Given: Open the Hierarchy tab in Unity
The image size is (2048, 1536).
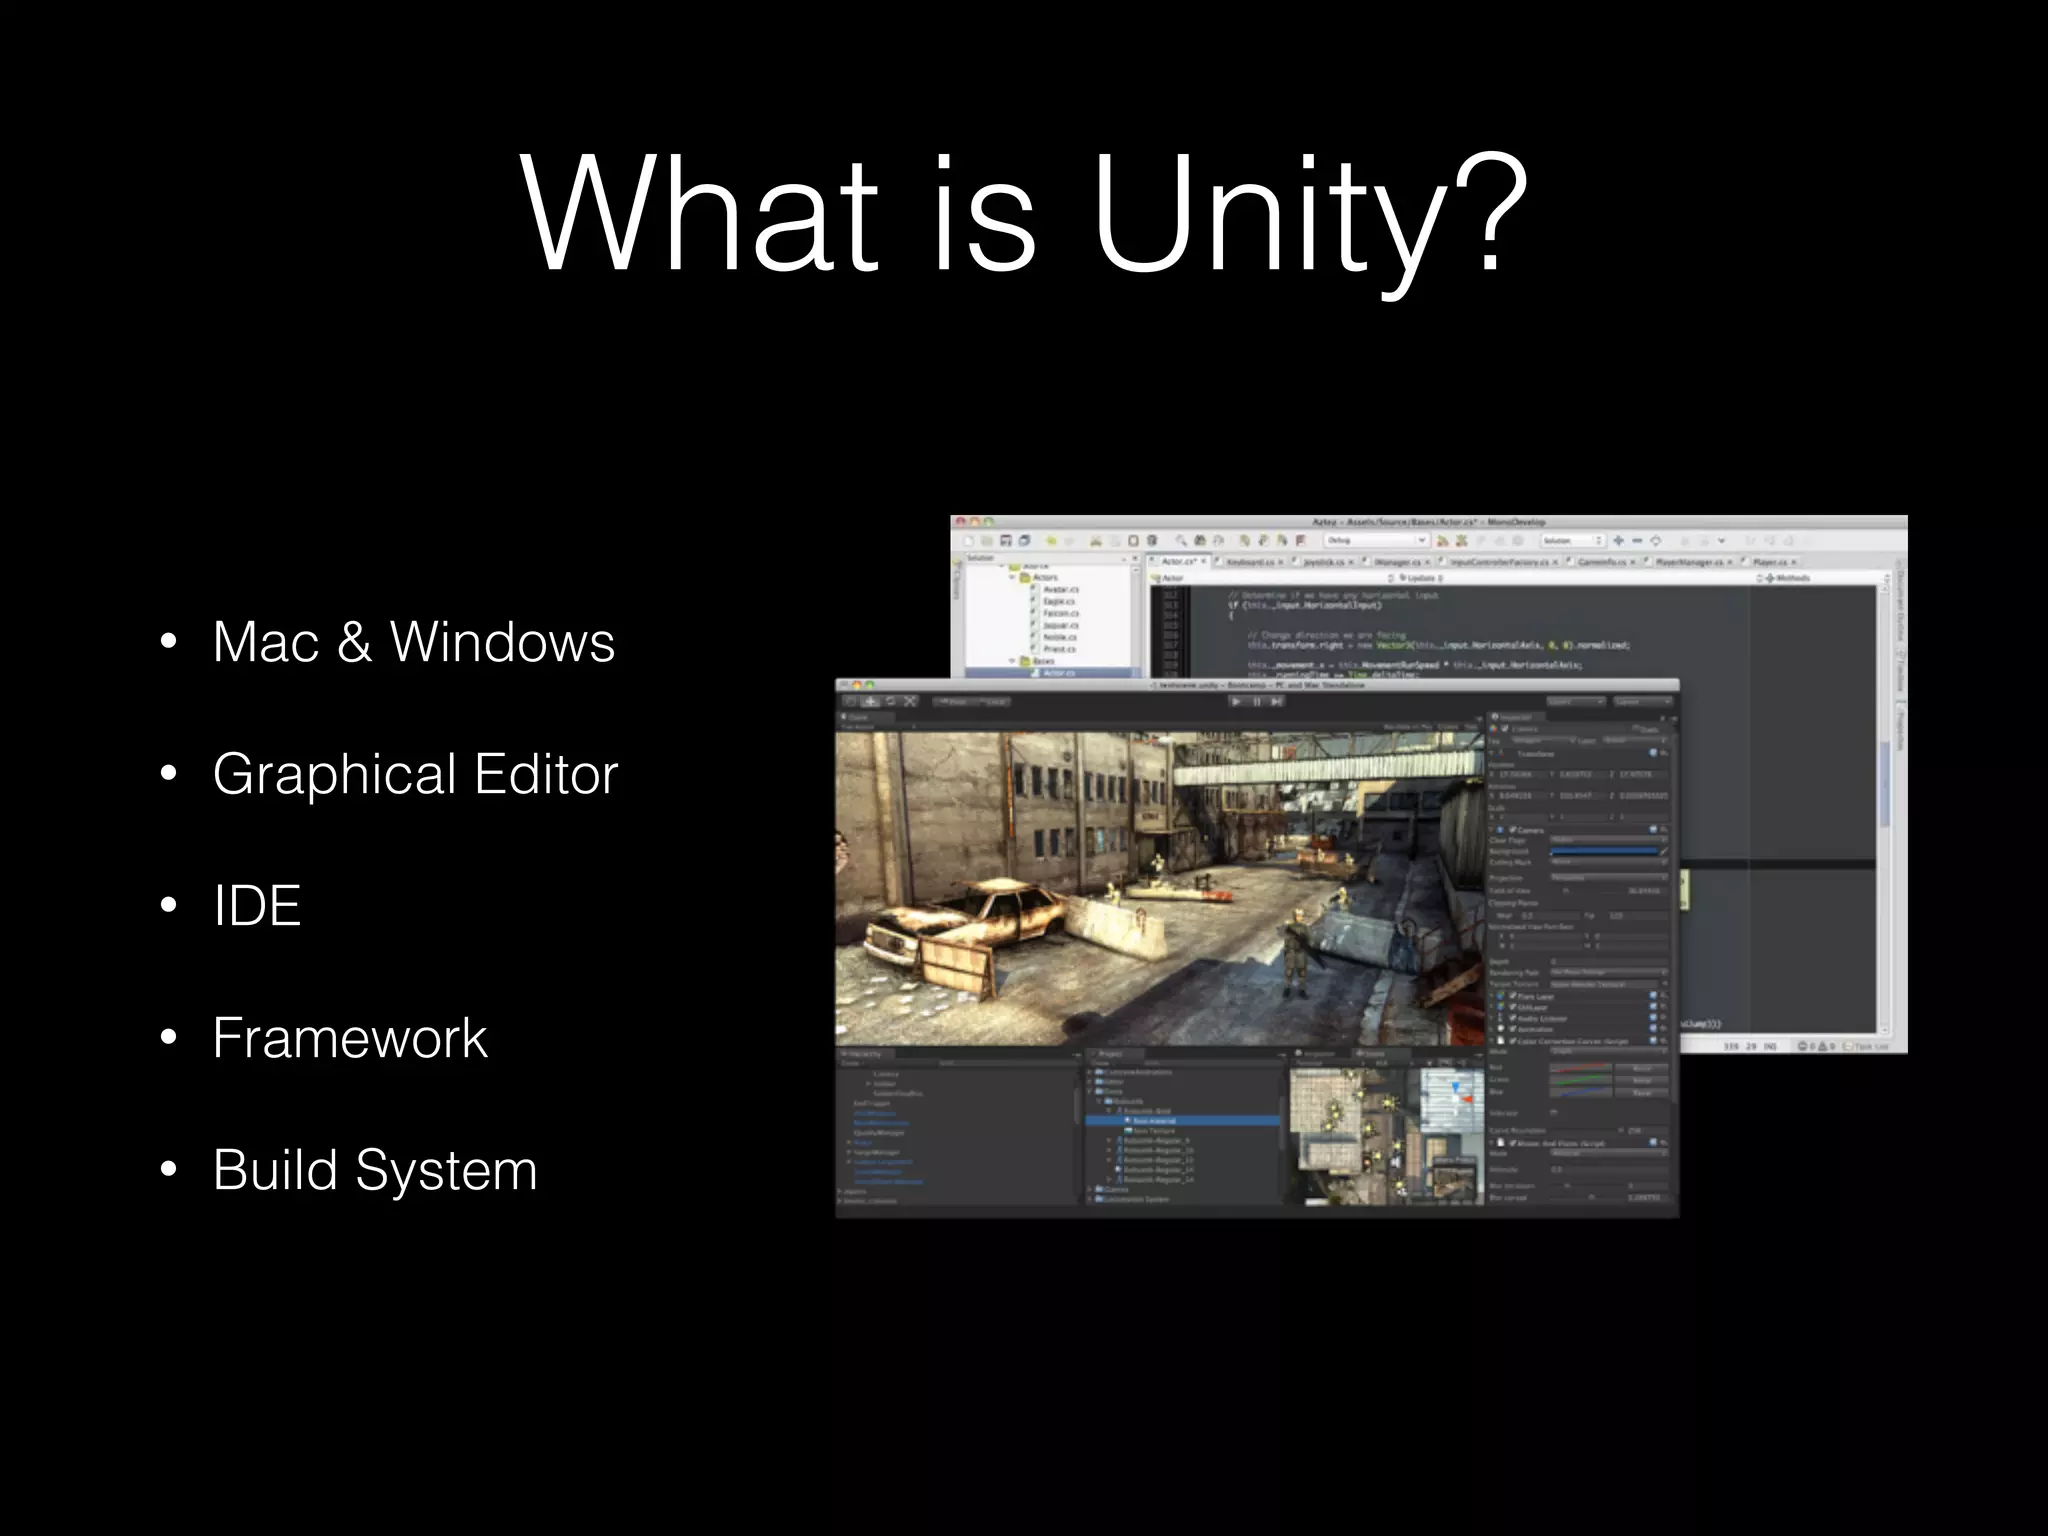Looking at the screenshot, I should point(864,1054).
